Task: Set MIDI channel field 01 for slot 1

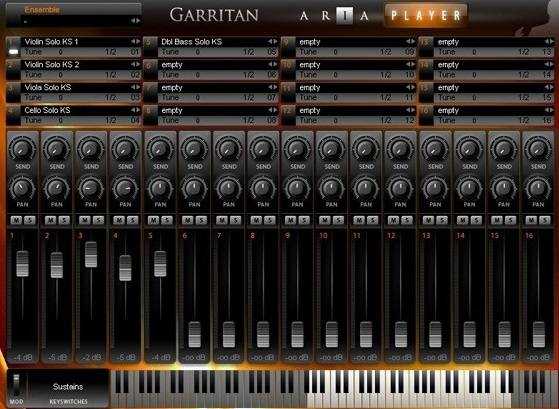Action: pyautogui.click(x=135, y=52)
